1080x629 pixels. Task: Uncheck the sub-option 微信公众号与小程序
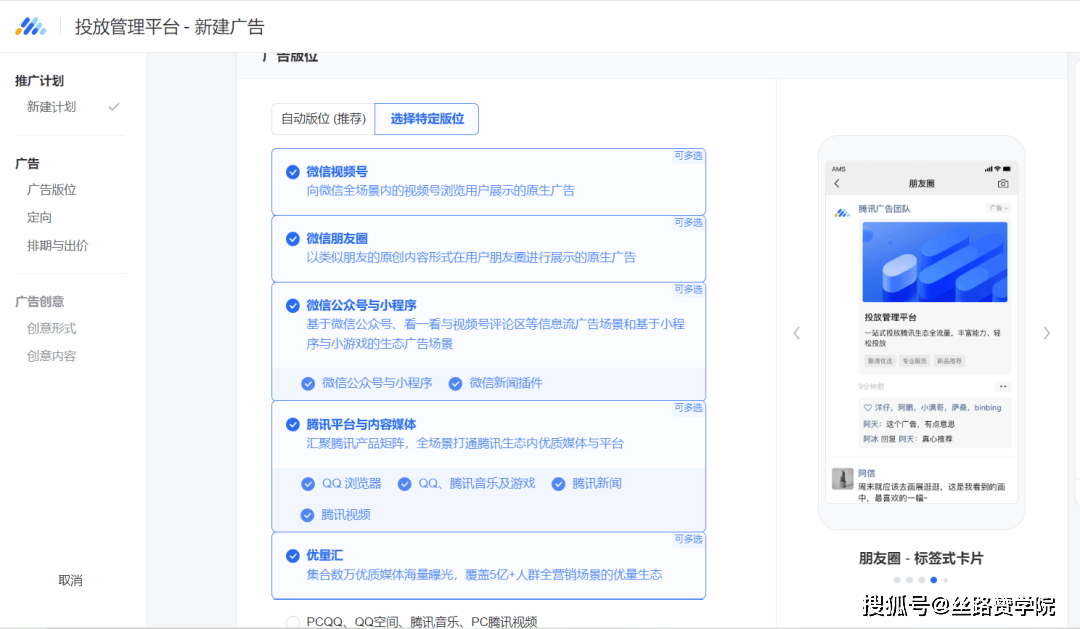308,384
